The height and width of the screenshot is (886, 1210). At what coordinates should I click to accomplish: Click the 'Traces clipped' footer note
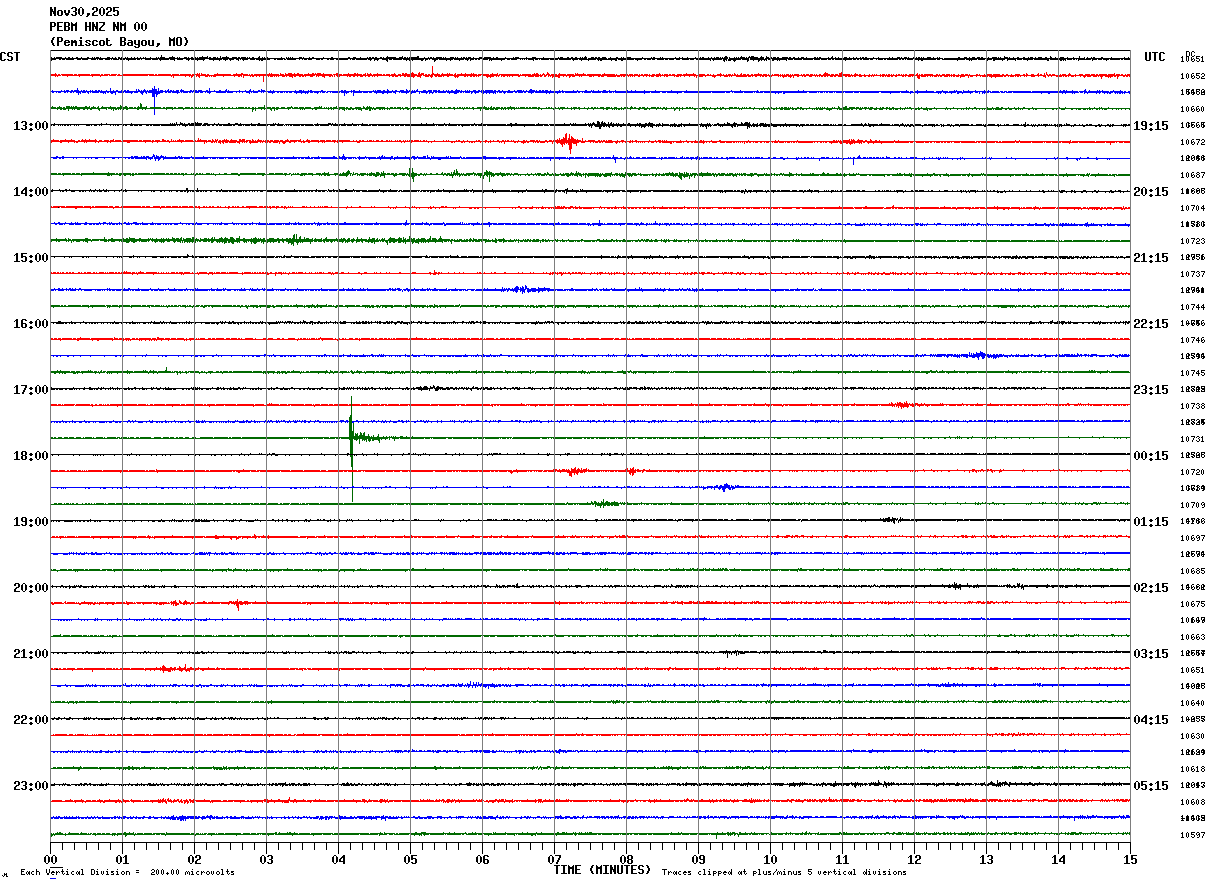click(784, 873)
